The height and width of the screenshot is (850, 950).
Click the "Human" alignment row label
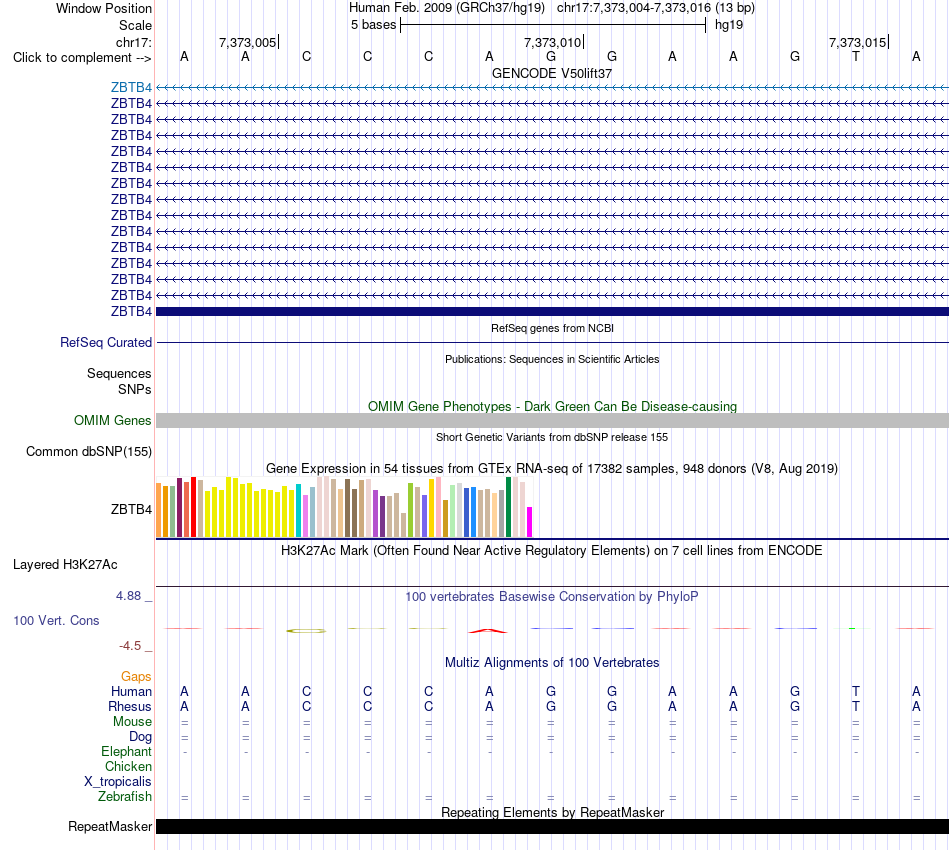pyautogui.click(x=131, y=692)
